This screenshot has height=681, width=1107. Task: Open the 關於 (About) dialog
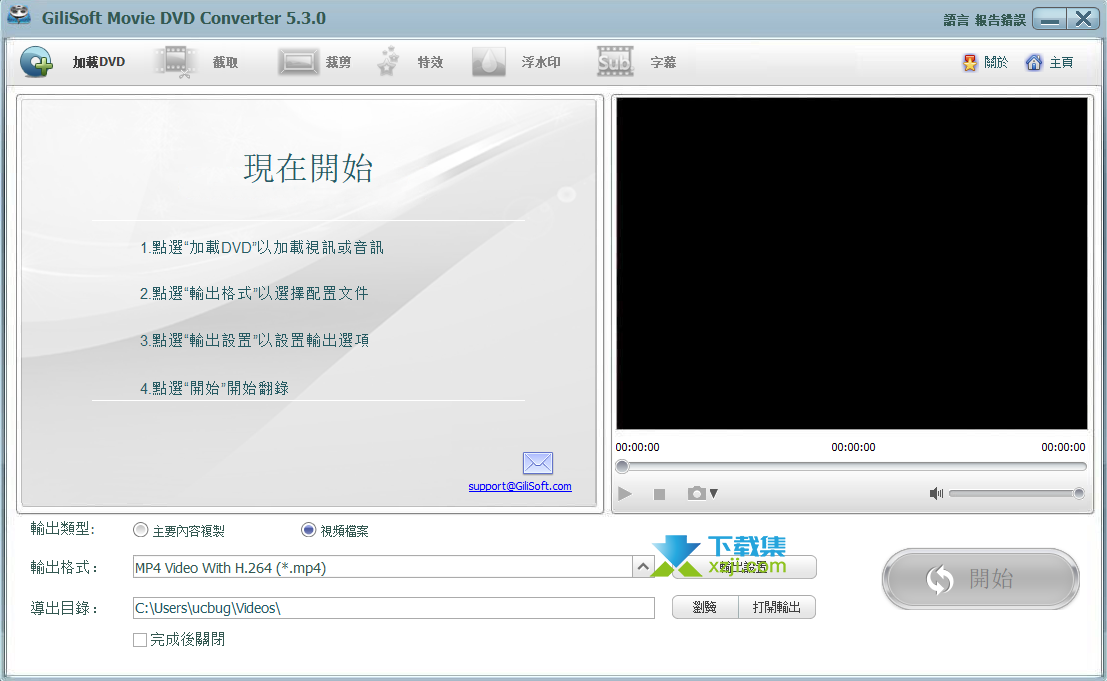coord(986,63)
